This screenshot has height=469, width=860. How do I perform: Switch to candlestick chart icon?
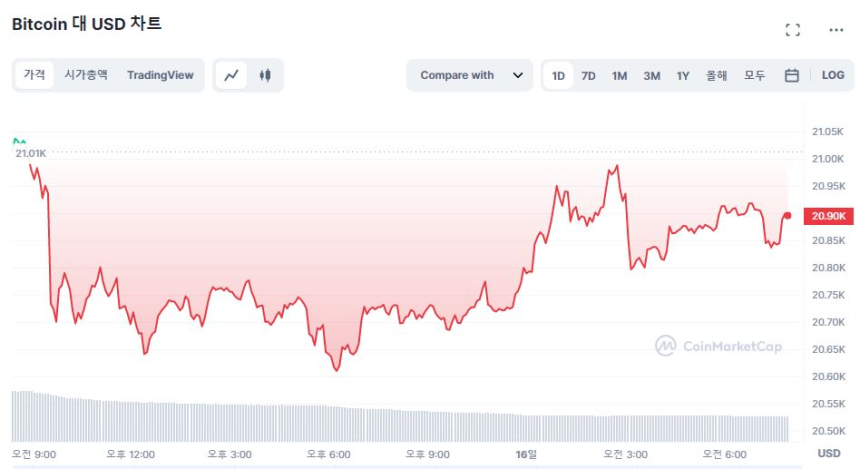[265, 75]
